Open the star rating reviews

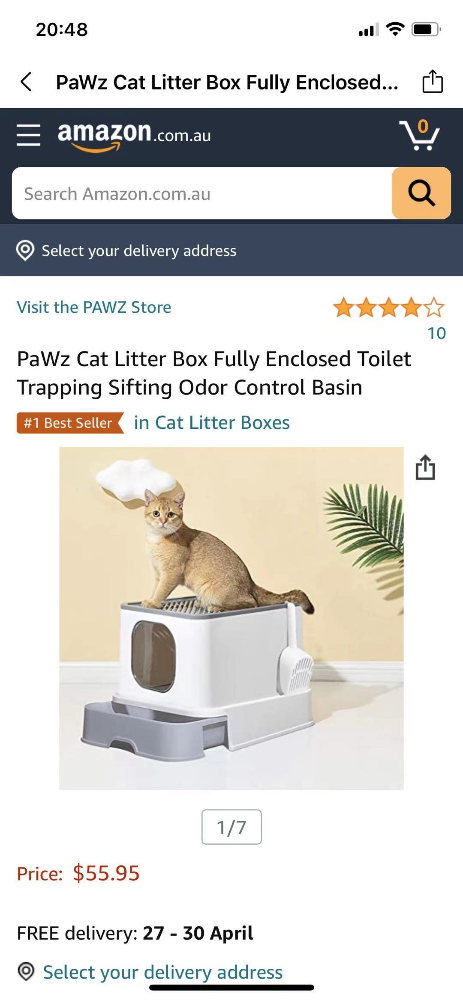pyautogui.click(x=388, y=307)
